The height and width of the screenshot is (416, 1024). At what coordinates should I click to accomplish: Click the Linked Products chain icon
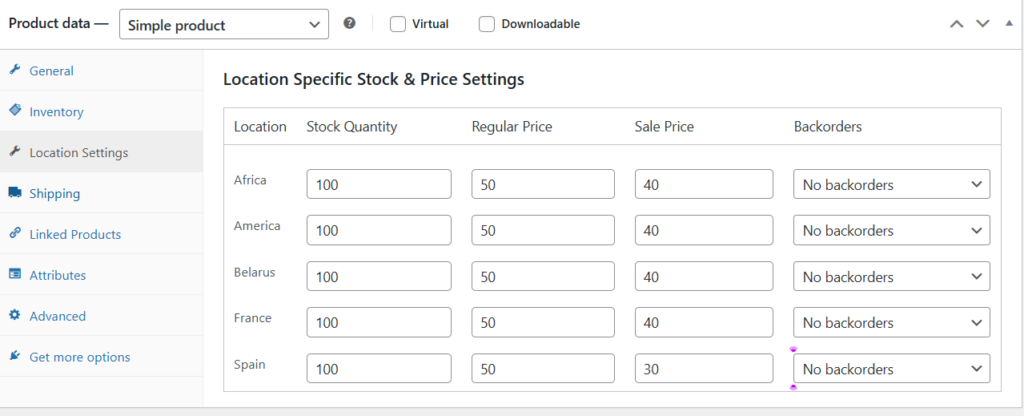(x=15, y=234)
